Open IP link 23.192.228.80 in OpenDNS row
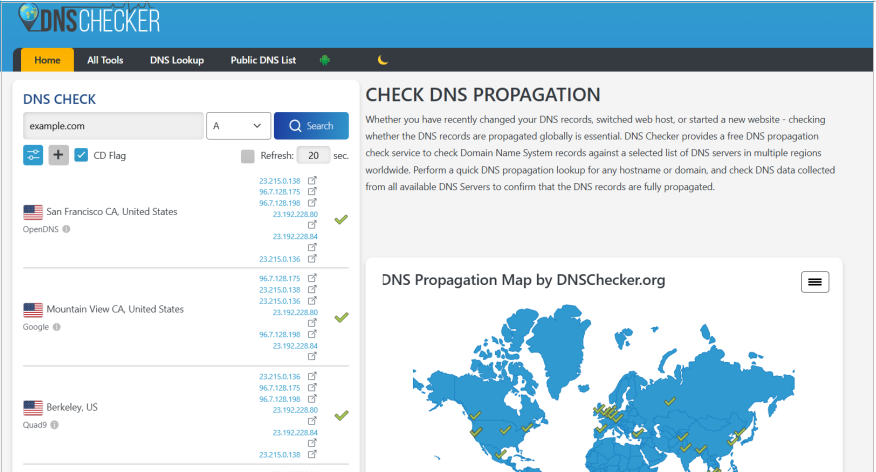876x472 pixels. point(295,214)
